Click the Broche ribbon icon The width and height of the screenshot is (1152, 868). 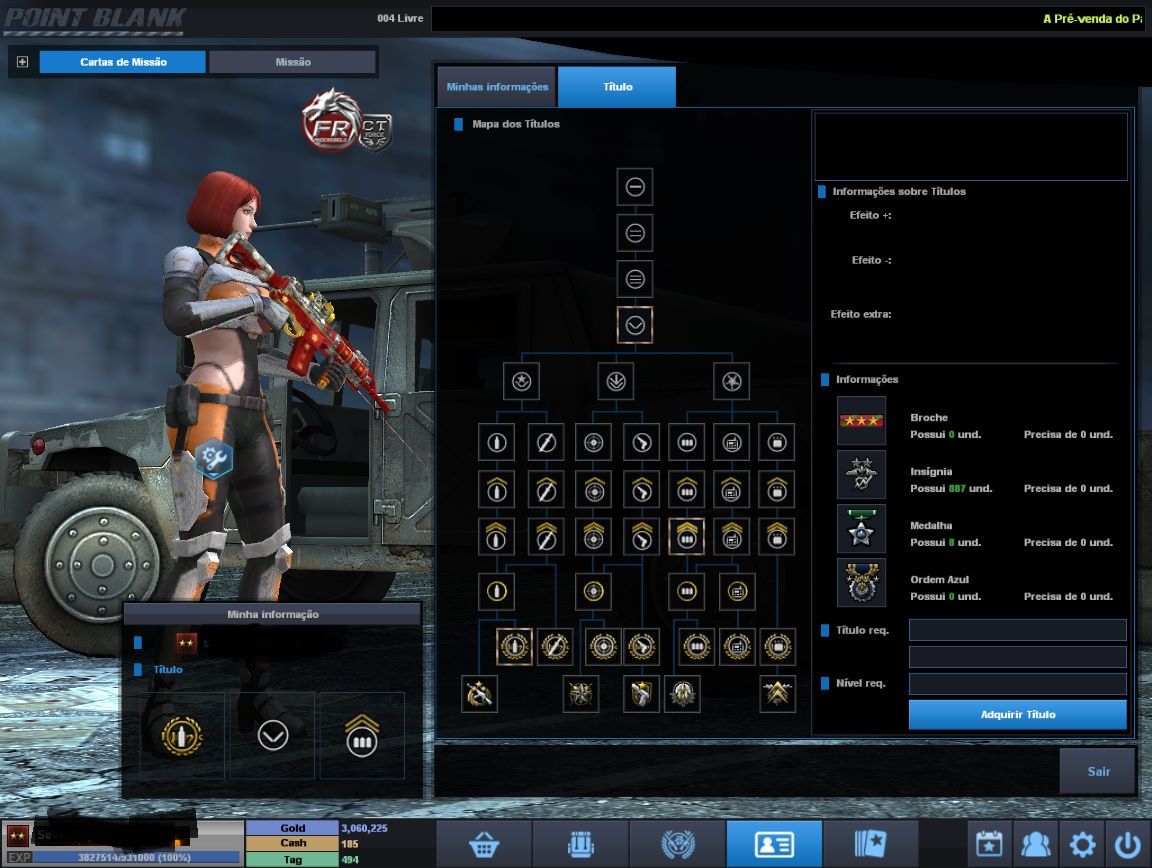coord(861,420)
